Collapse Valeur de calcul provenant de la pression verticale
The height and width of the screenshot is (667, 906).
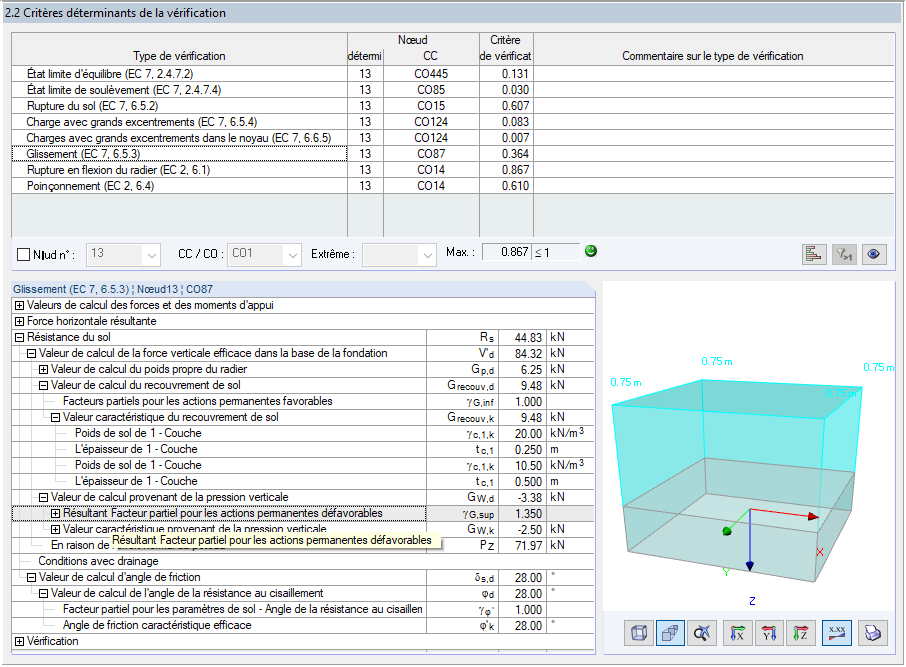43,497
